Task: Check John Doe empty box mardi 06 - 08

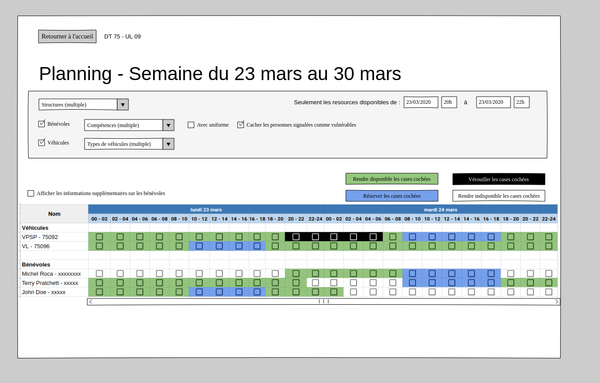Action: click(393, 292)
